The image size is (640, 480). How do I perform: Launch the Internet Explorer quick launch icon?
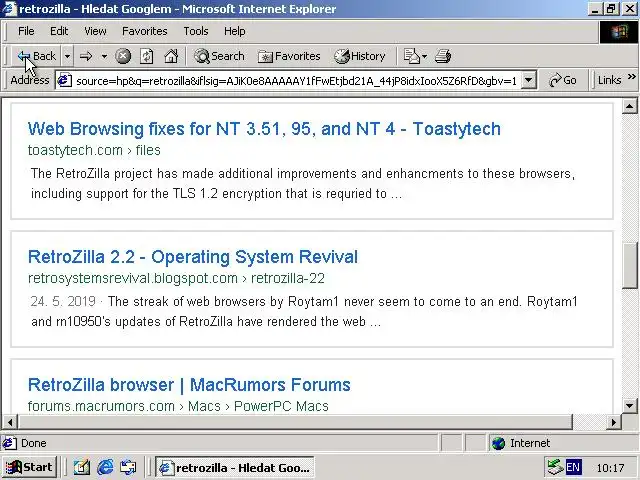[x=105, y=467]
